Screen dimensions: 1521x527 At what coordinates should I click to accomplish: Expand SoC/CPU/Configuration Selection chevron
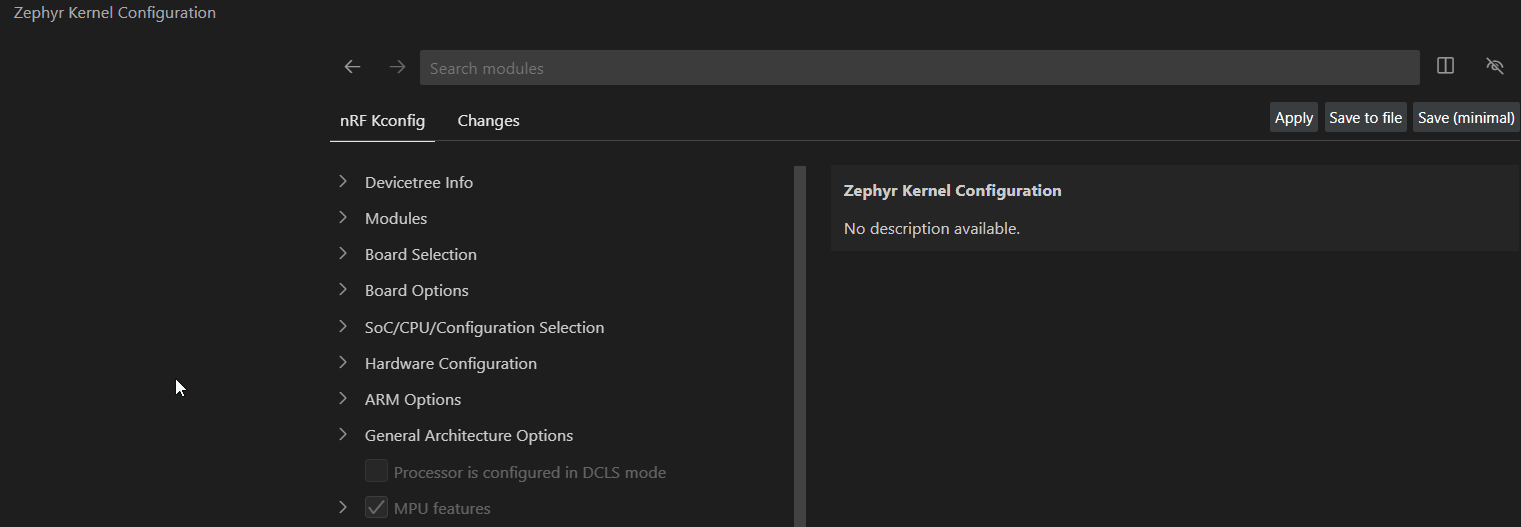(343, 326)
